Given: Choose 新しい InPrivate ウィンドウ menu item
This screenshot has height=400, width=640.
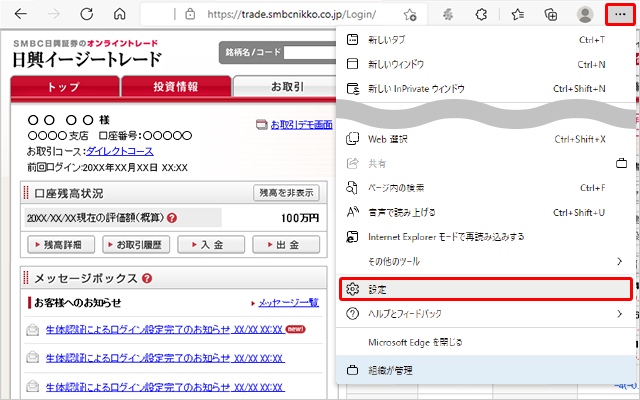Looking at the screenshot, I should click(486, 88).
